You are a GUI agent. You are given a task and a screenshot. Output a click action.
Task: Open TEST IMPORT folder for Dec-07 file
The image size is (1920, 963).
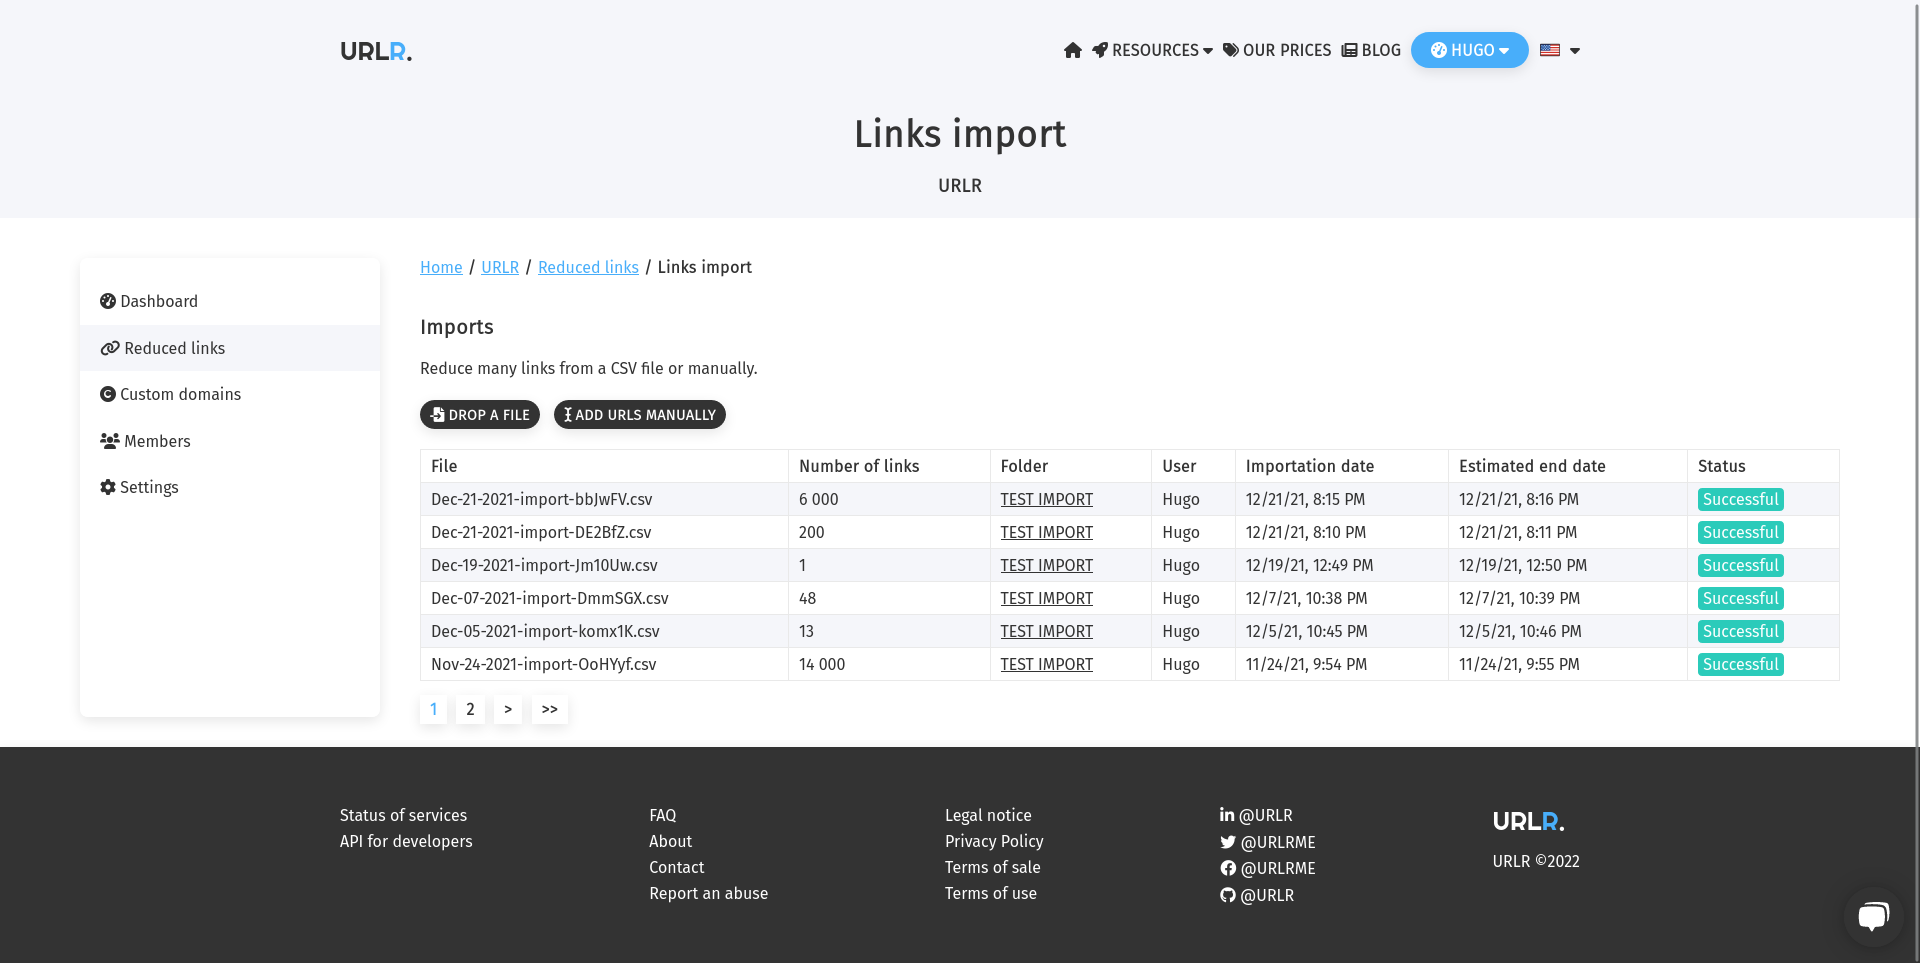[1046, 598]
